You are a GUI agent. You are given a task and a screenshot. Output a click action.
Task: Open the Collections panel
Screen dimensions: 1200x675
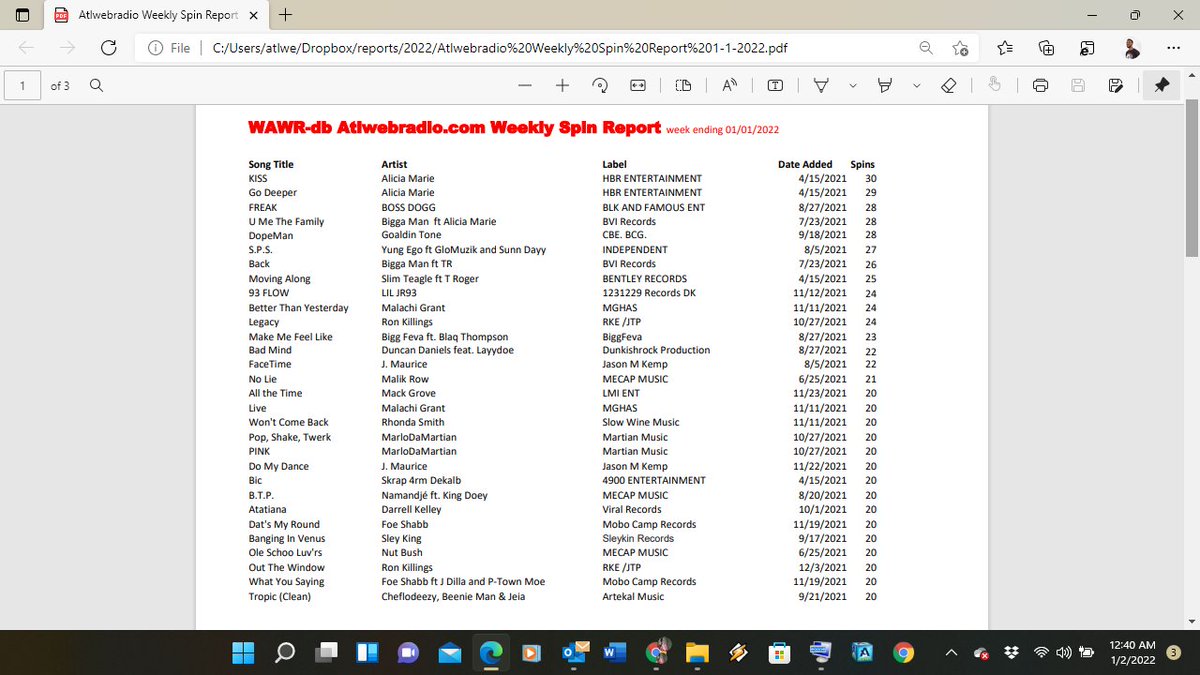click(1047, 48)
